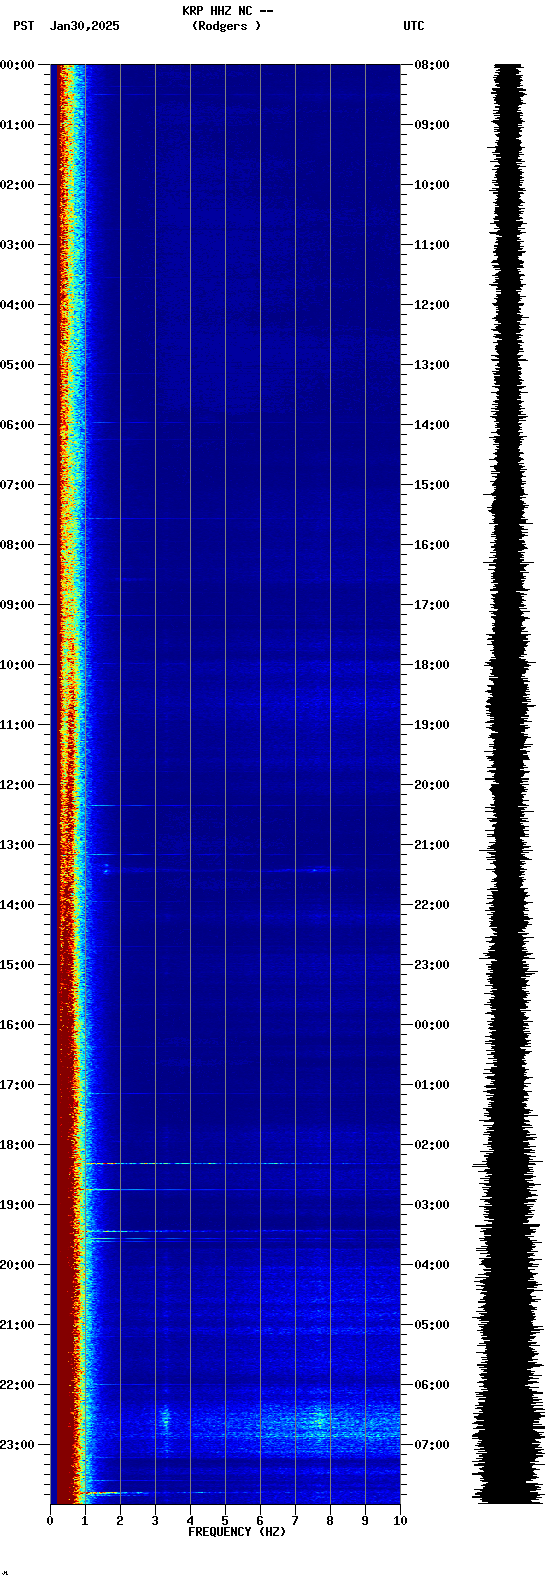Image resolution: width=552 pixels, height=1584 pixels.
Task: Click the '11:00' UTC time label
Action: click(x=432, y=245)
